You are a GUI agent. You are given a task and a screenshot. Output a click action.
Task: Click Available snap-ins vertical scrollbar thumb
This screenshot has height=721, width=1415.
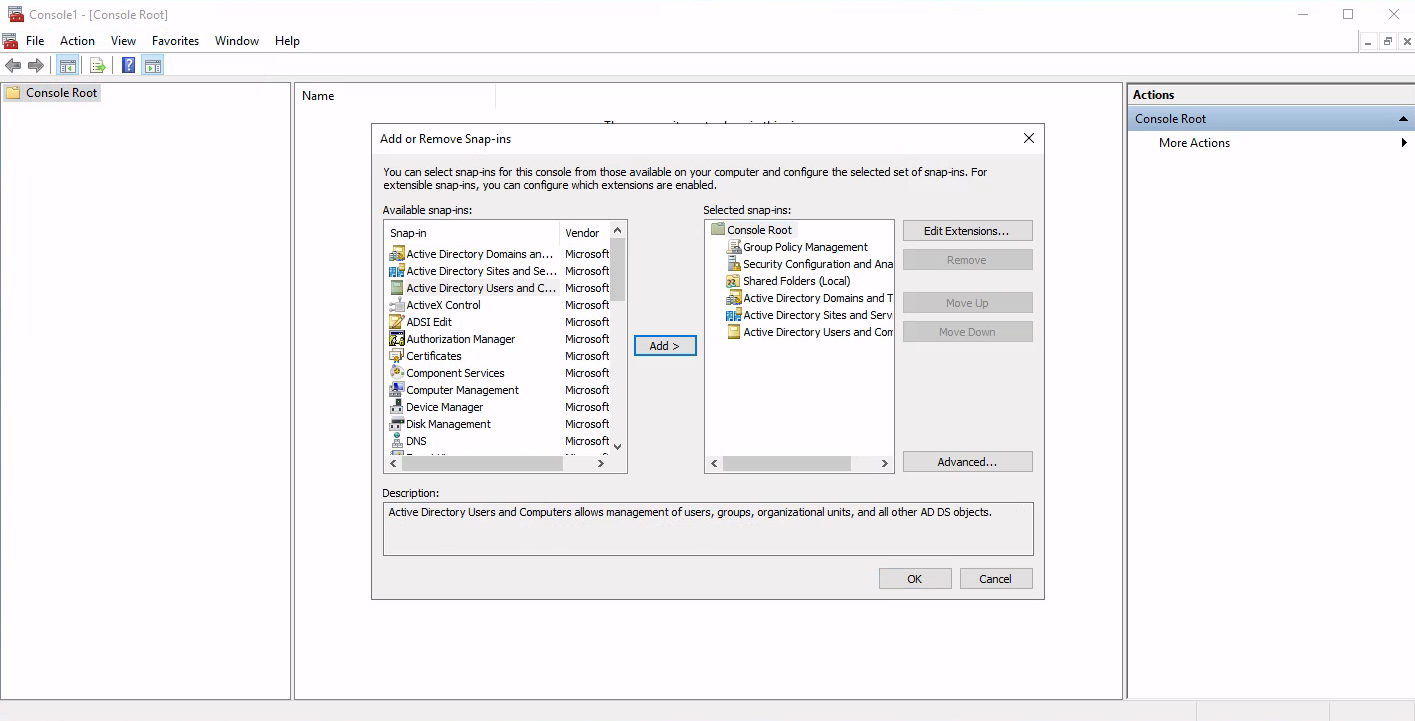pyautogui.click(x=617, y=269)
